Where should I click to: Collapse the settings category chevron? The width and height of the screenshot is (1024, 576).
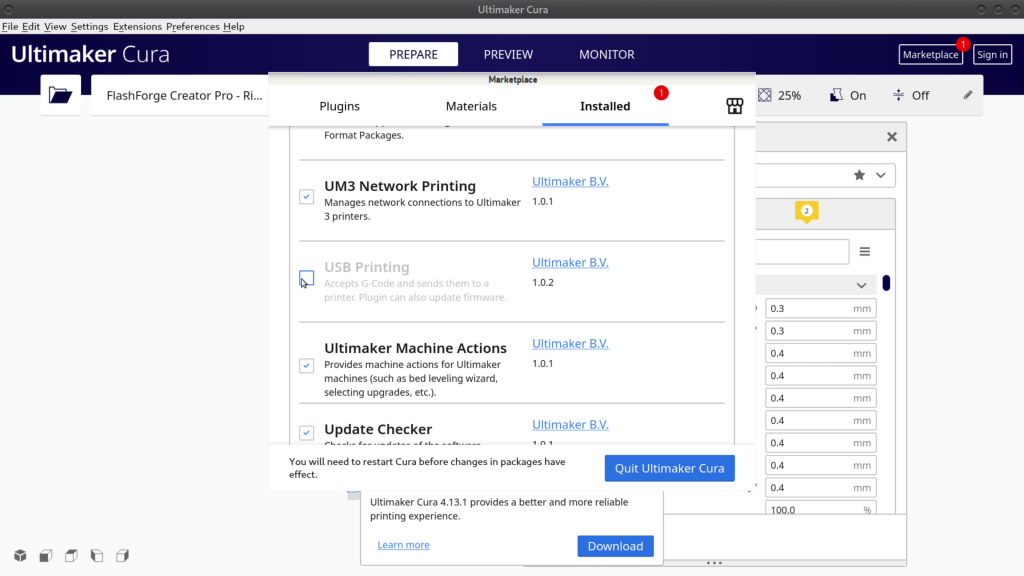pyautogui.click(x=861, y=285)
